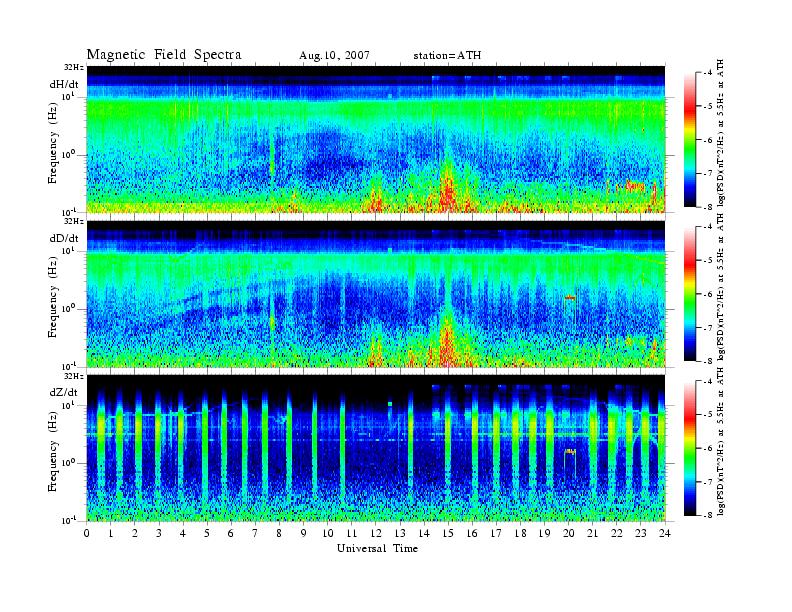Click the color scale bar beside dH/dt panel

690,140
